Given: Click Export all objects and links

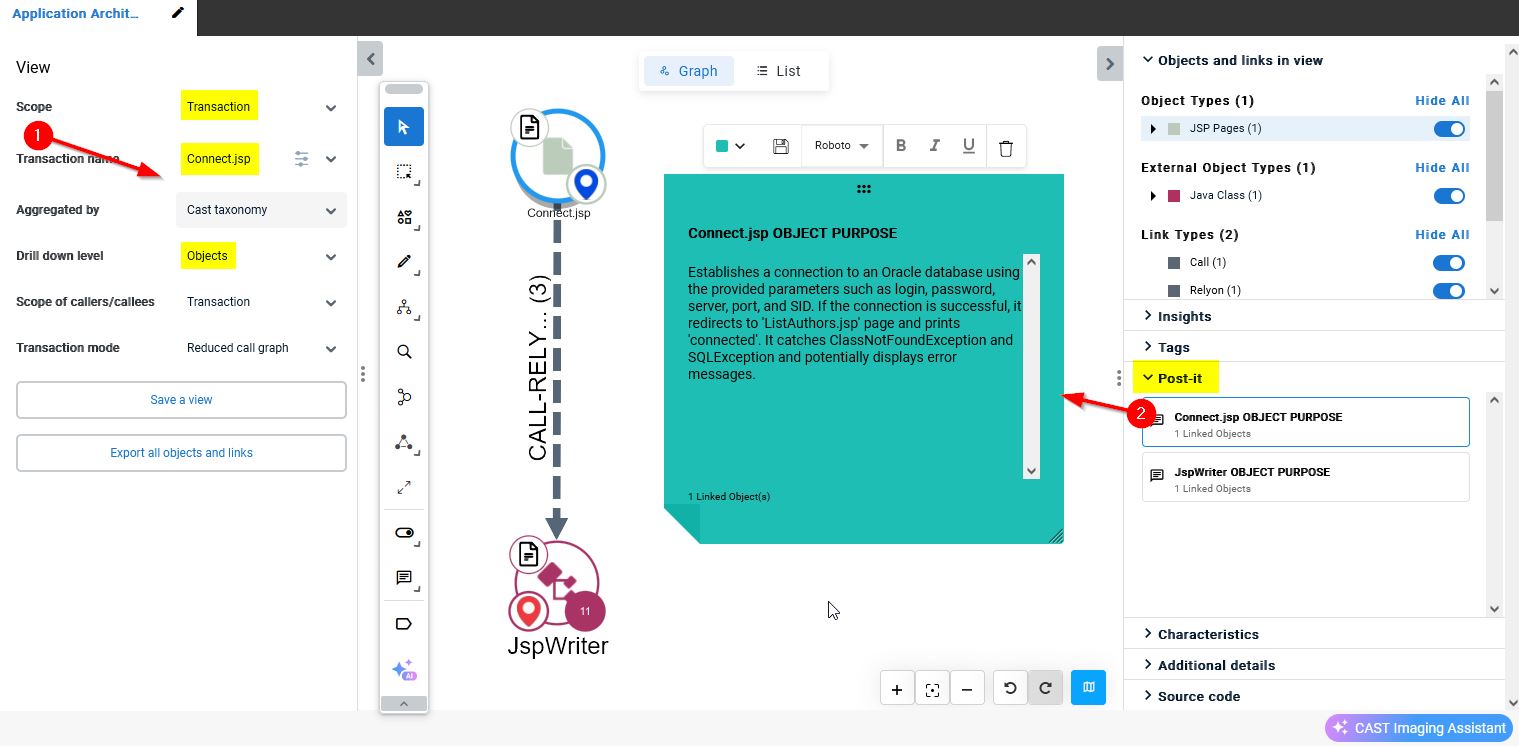Looking at the screenshot, I should click(x=181, y=453).
